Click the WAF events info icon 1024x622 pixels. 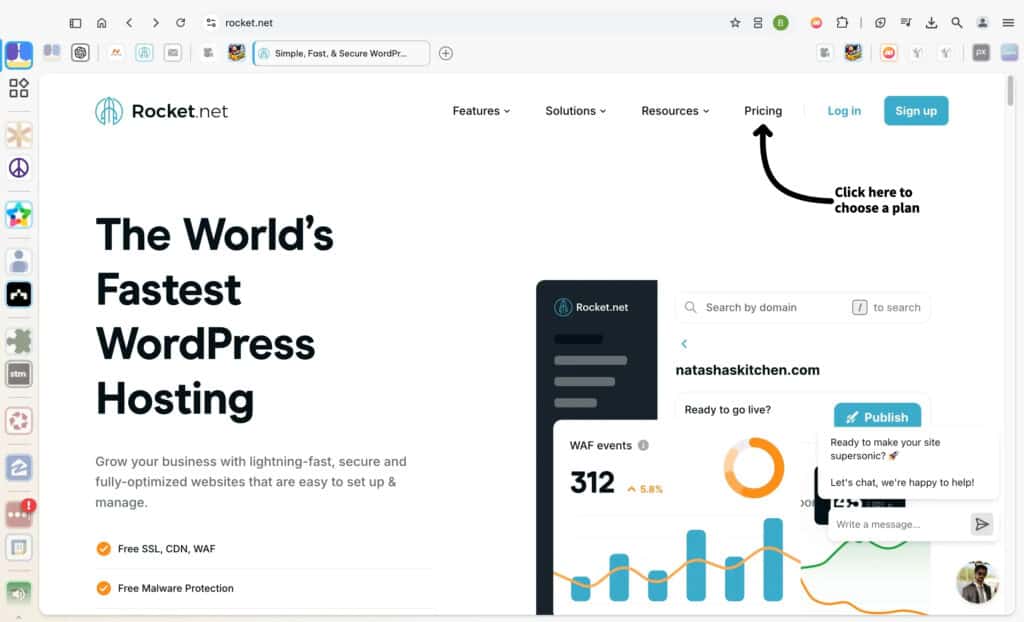[643, 445]
